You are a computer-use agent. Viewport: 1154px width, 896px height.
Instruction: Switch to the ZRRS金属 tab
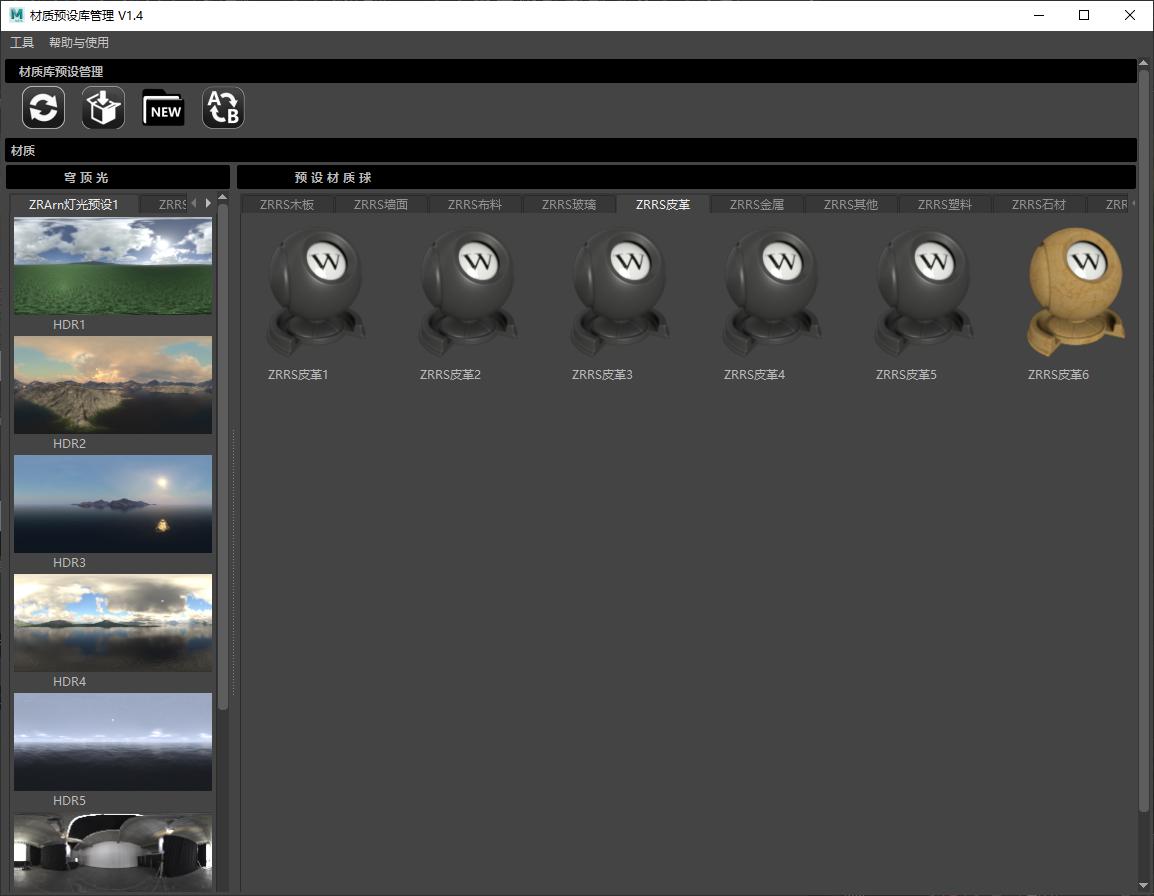(x=756, y=205)
